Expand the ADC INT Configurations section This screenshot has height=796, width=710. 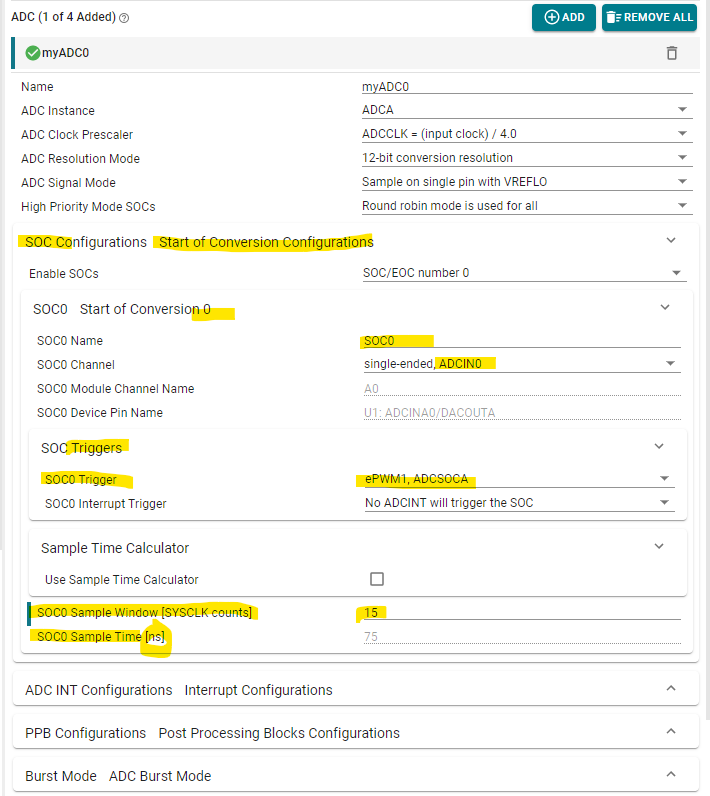[670, 689]
